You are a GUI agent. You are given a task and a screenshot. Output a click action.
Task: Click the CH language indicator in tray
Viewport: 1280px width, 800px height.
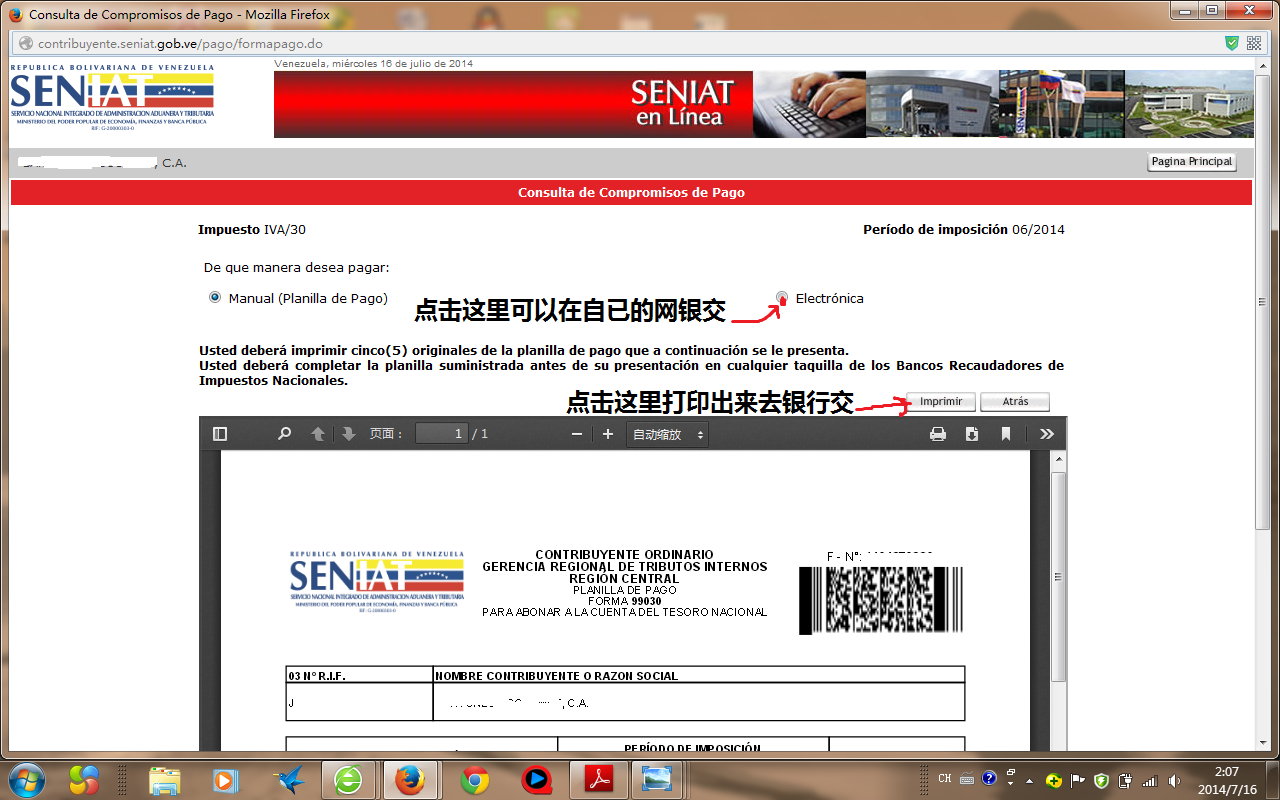(945, 779)
